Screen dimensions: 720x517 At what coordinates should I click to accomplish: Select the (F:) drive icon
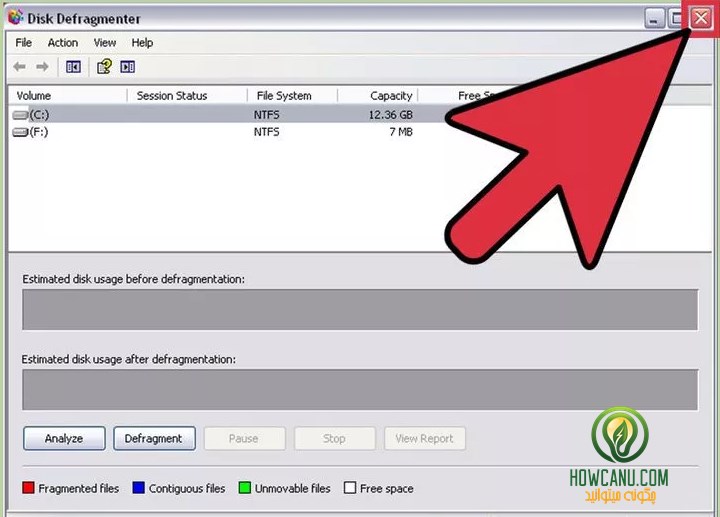point(20,132)
